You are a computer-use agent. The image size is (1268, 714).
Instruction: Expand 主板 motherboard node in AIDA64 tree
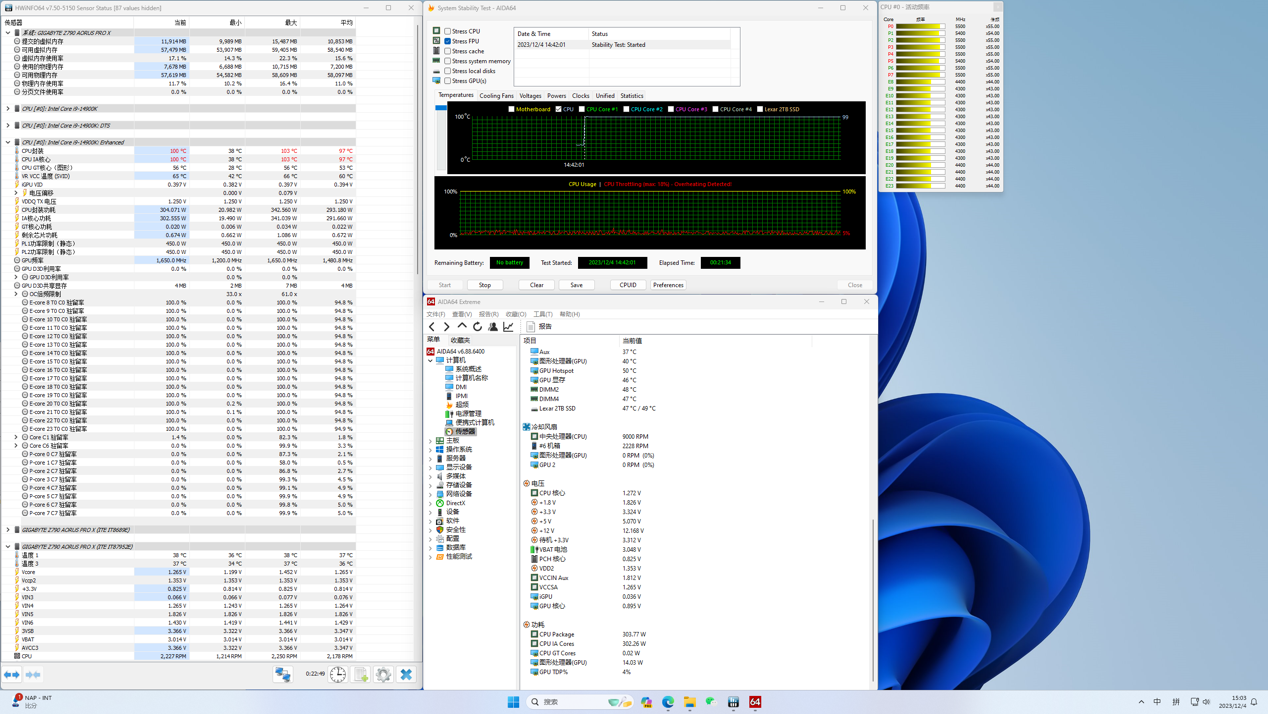[431, 441]
